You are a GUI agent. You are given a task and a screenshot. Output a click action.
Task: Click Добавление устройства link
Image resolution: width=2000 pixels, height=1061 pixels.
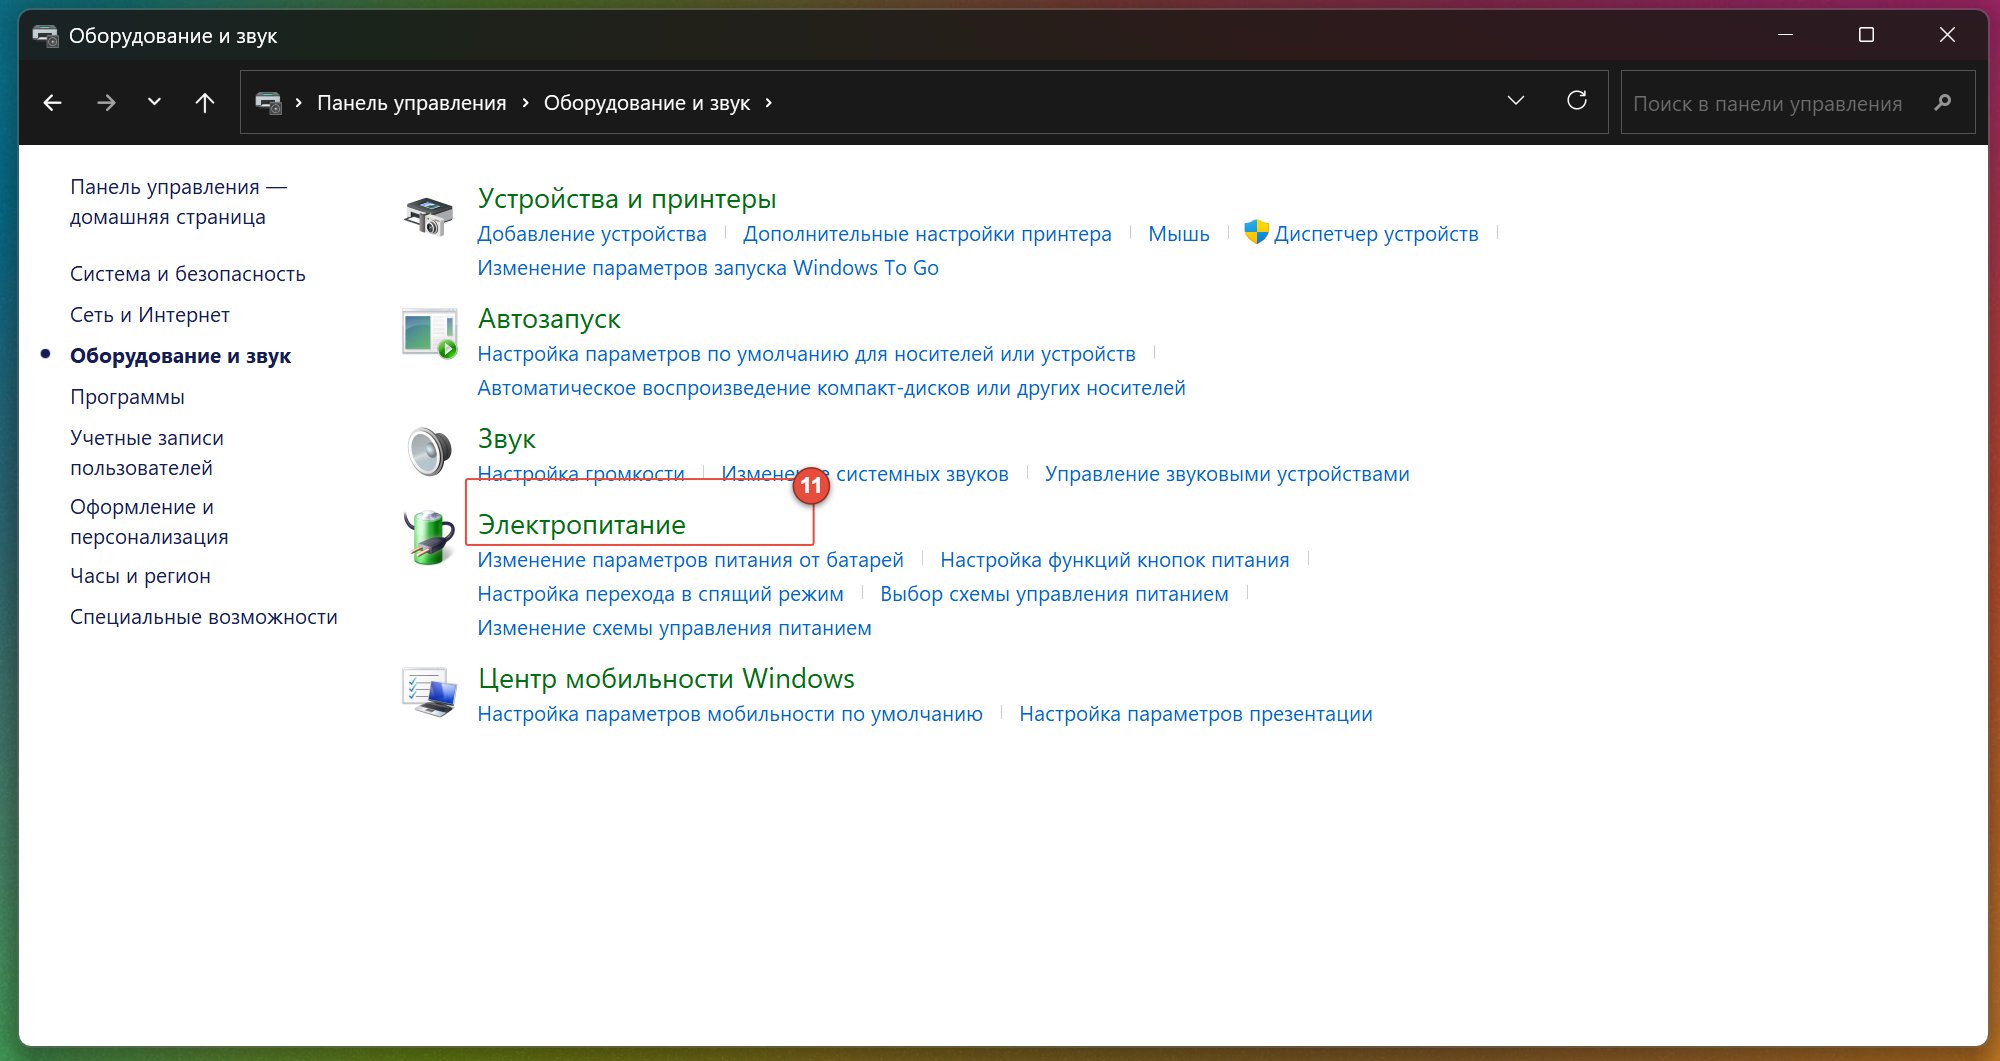[592, 234]
